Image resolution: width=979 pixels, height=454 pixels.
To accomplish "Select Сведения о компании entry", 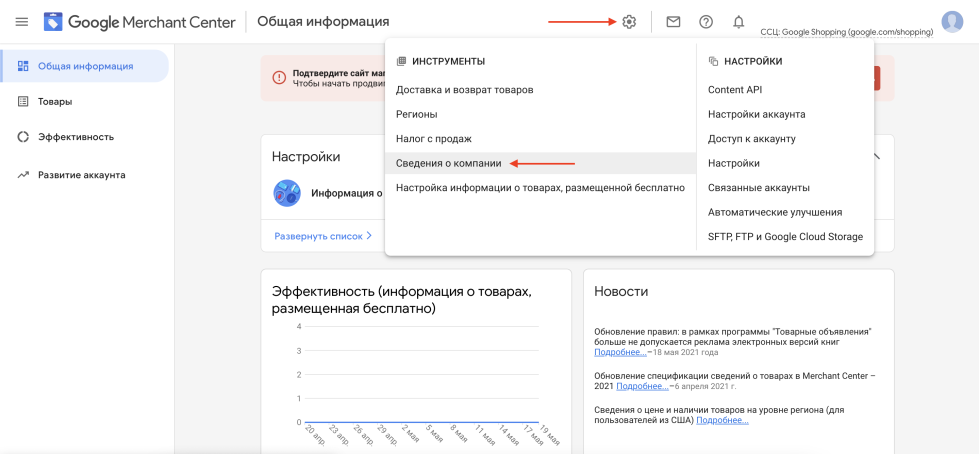I will coord(541,163).
